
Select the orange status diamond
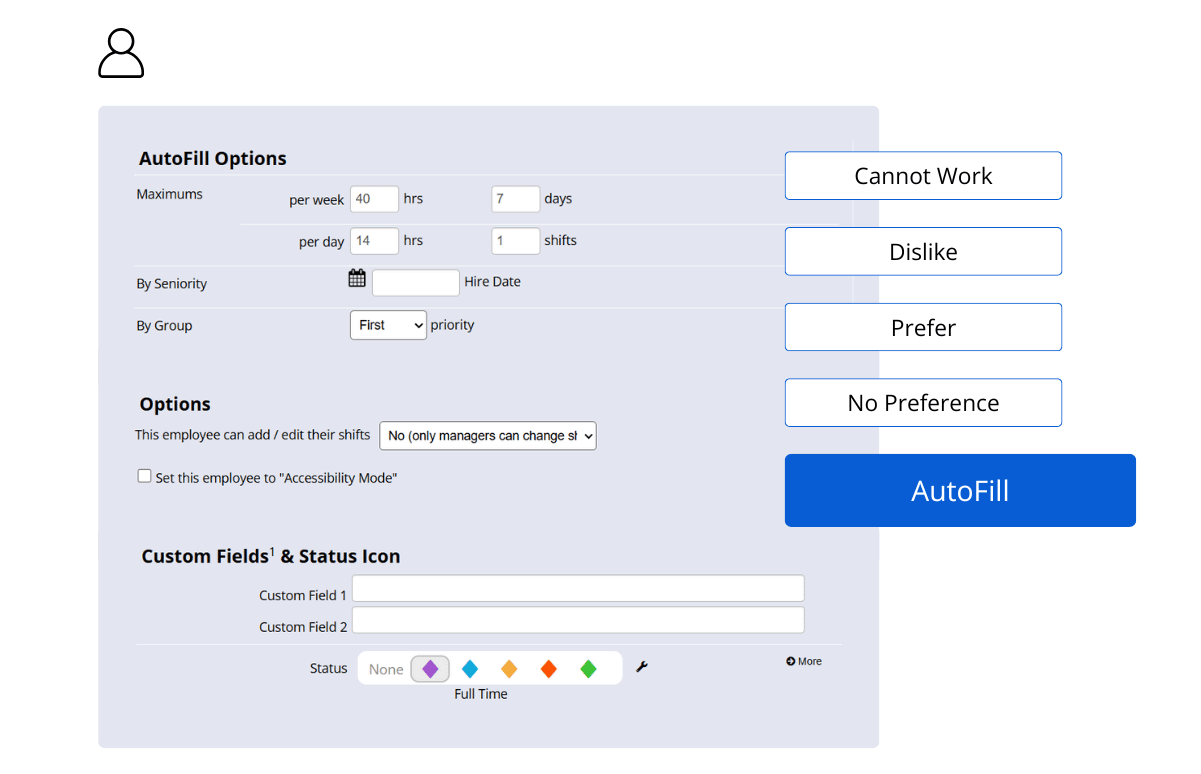[x=509, y=668]
